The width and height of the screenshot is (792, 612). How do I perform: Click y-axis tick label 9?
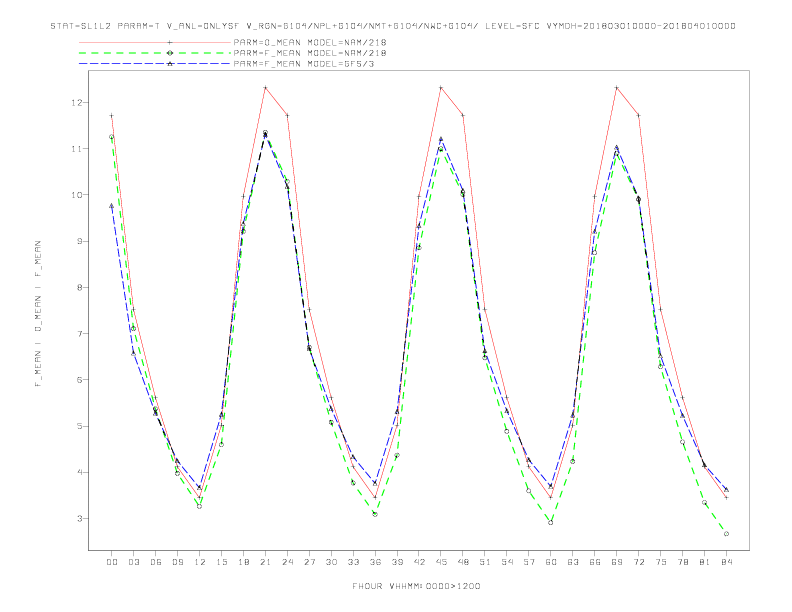80,241
